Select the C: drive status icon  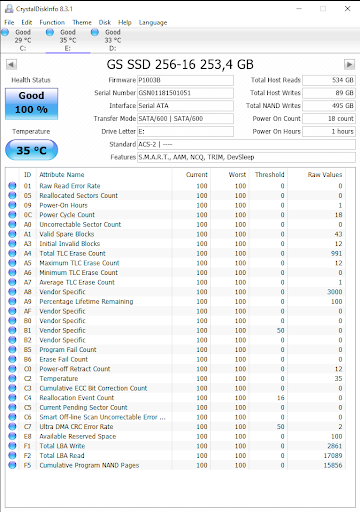pyautogui.click(x=5, y=32)
